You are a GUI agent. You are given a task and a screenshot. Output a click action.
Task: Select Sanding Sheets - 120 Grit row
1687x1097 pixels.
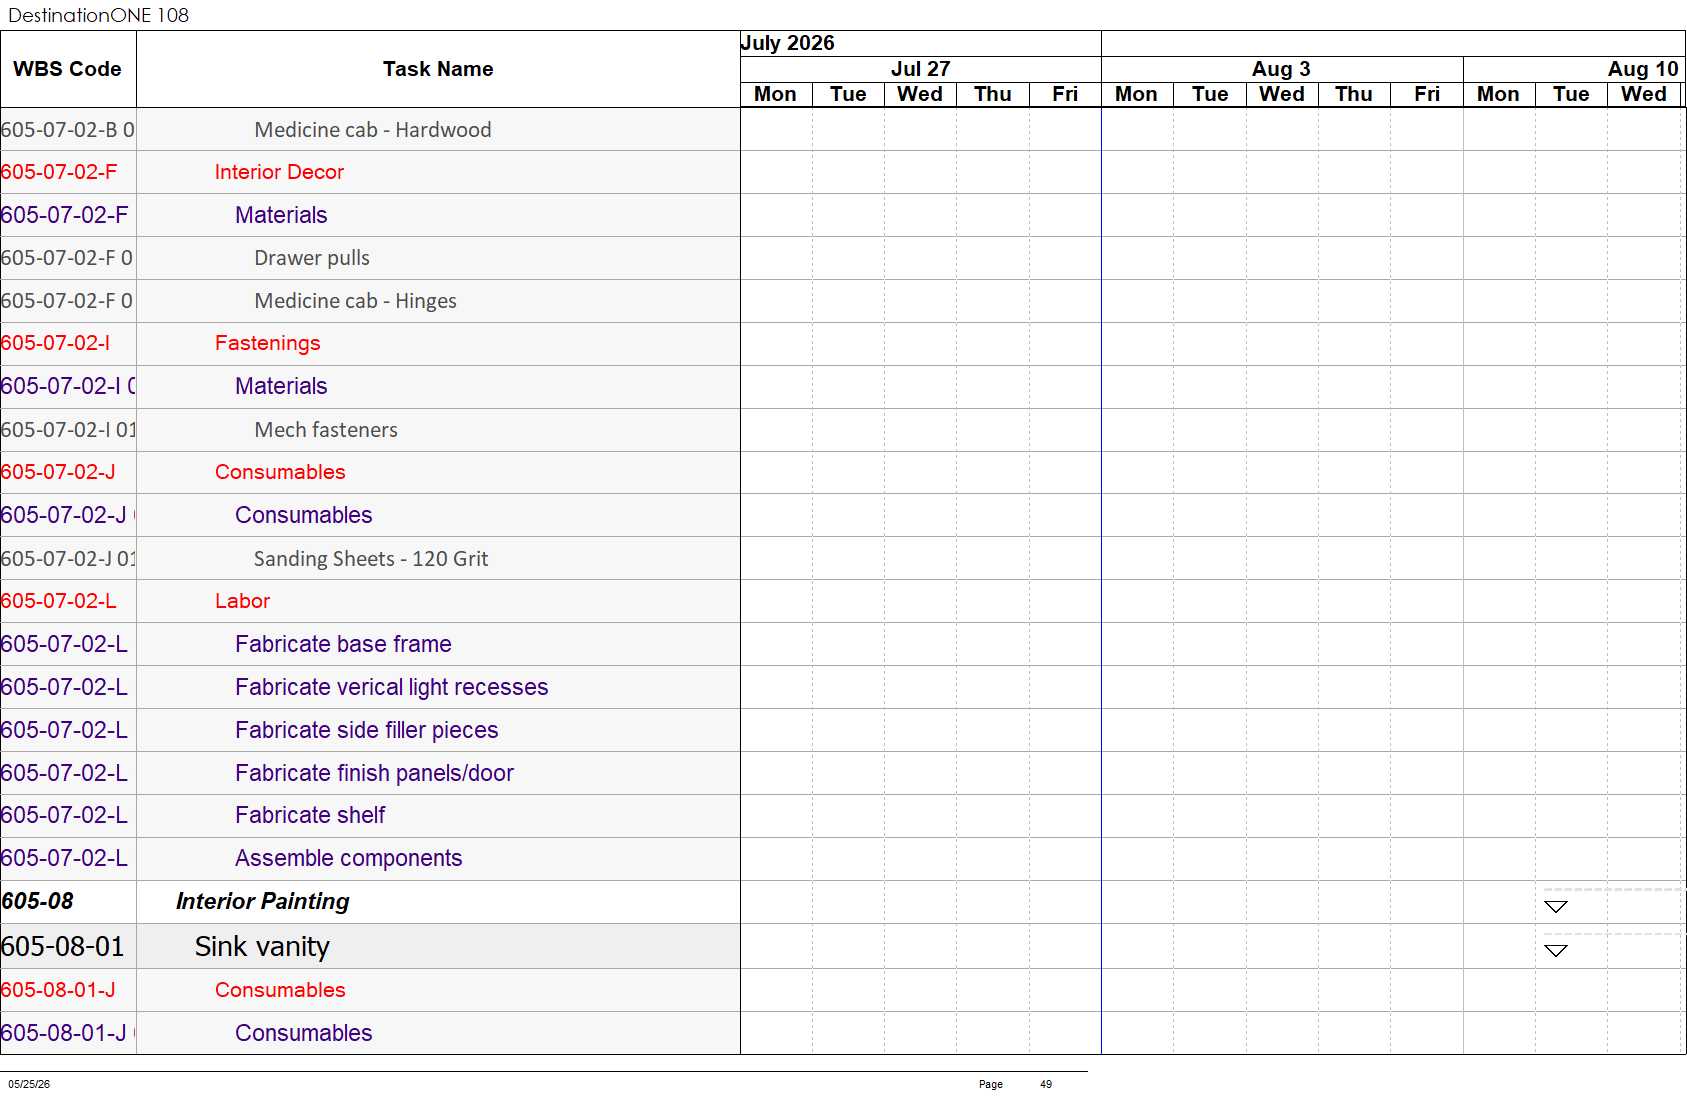[x=370, y=558]
